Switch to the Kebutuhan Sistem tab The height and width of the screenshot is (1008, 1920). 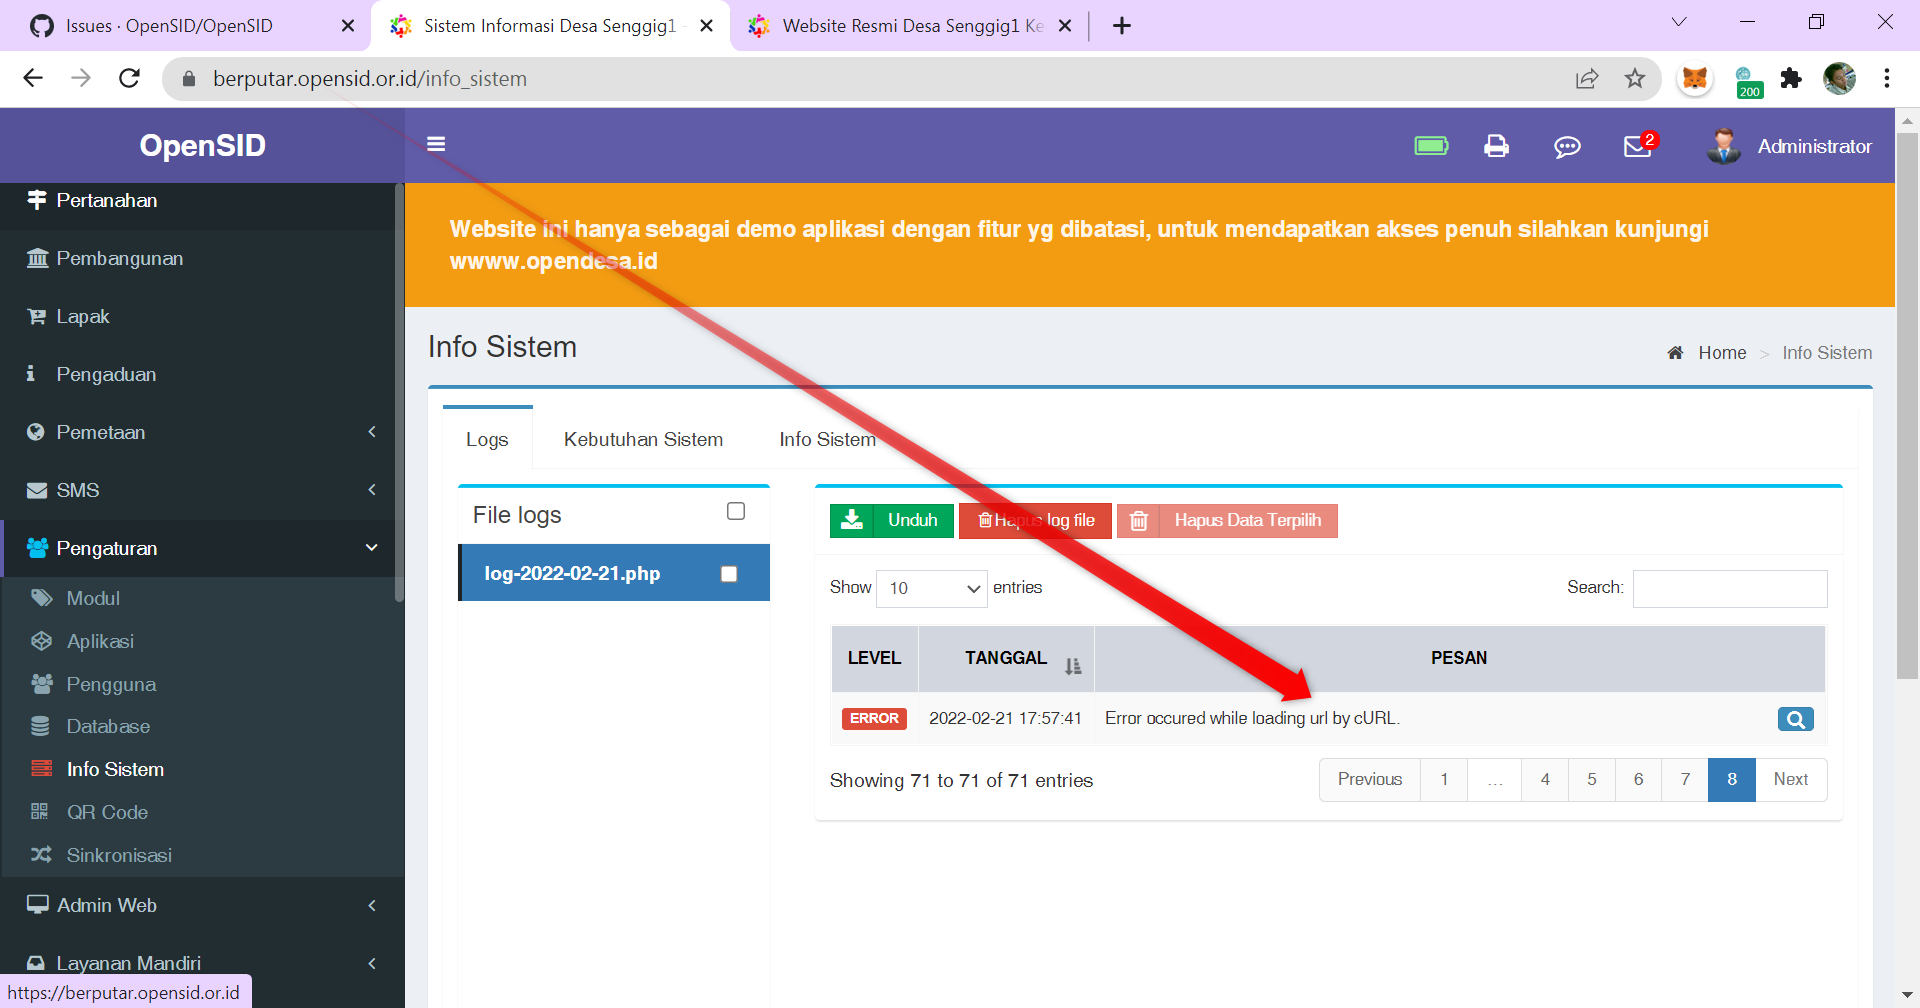[643, 439]
